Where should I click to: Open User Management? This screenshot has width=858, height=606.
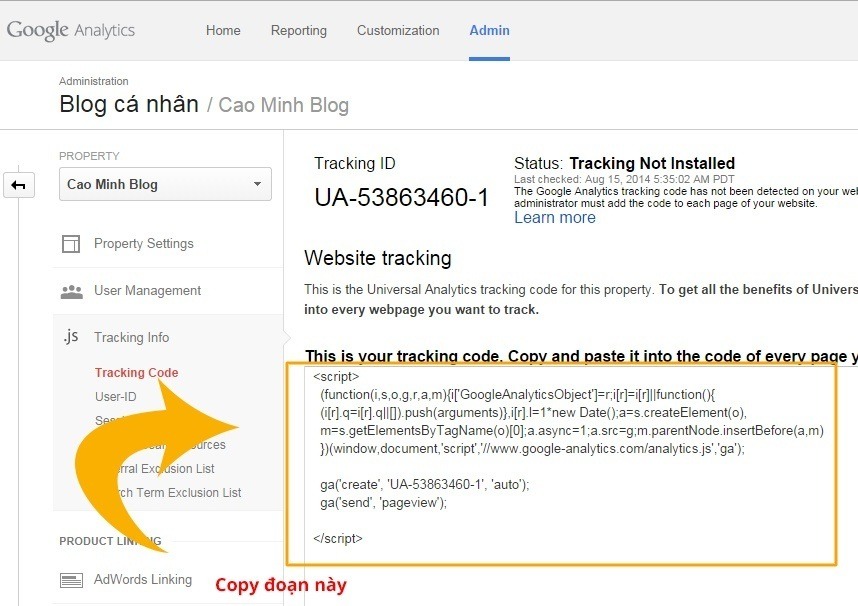(147, 291)
